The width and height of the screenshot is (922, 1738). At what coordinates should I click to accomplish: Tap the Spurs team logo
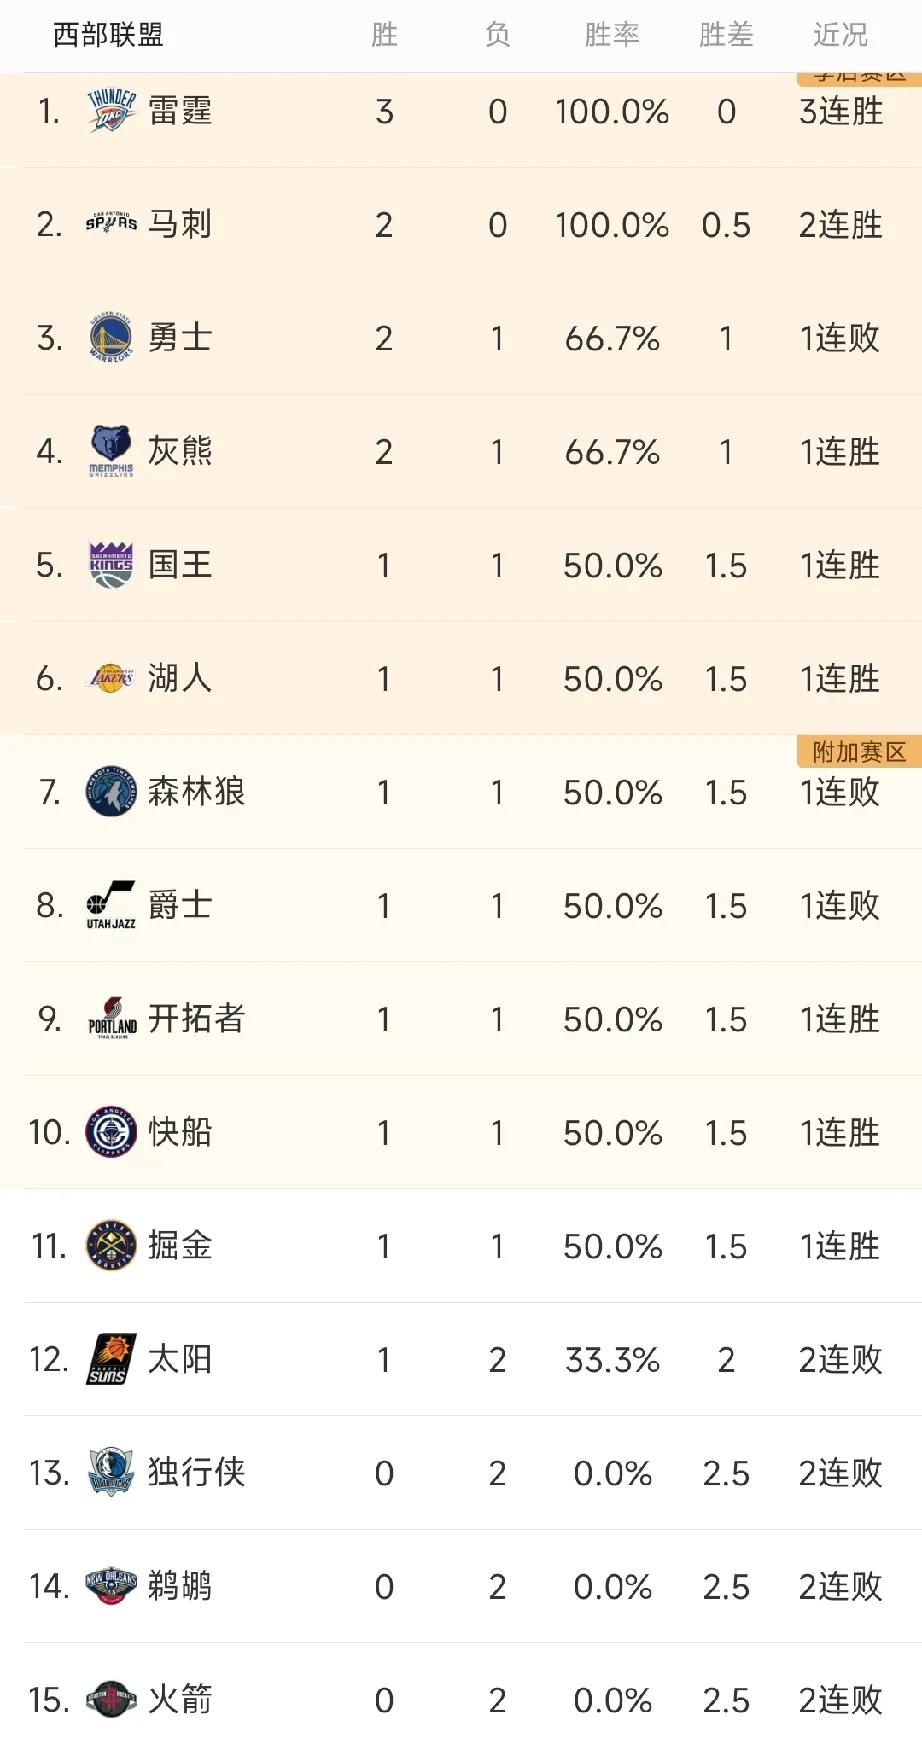click(111, 224)
